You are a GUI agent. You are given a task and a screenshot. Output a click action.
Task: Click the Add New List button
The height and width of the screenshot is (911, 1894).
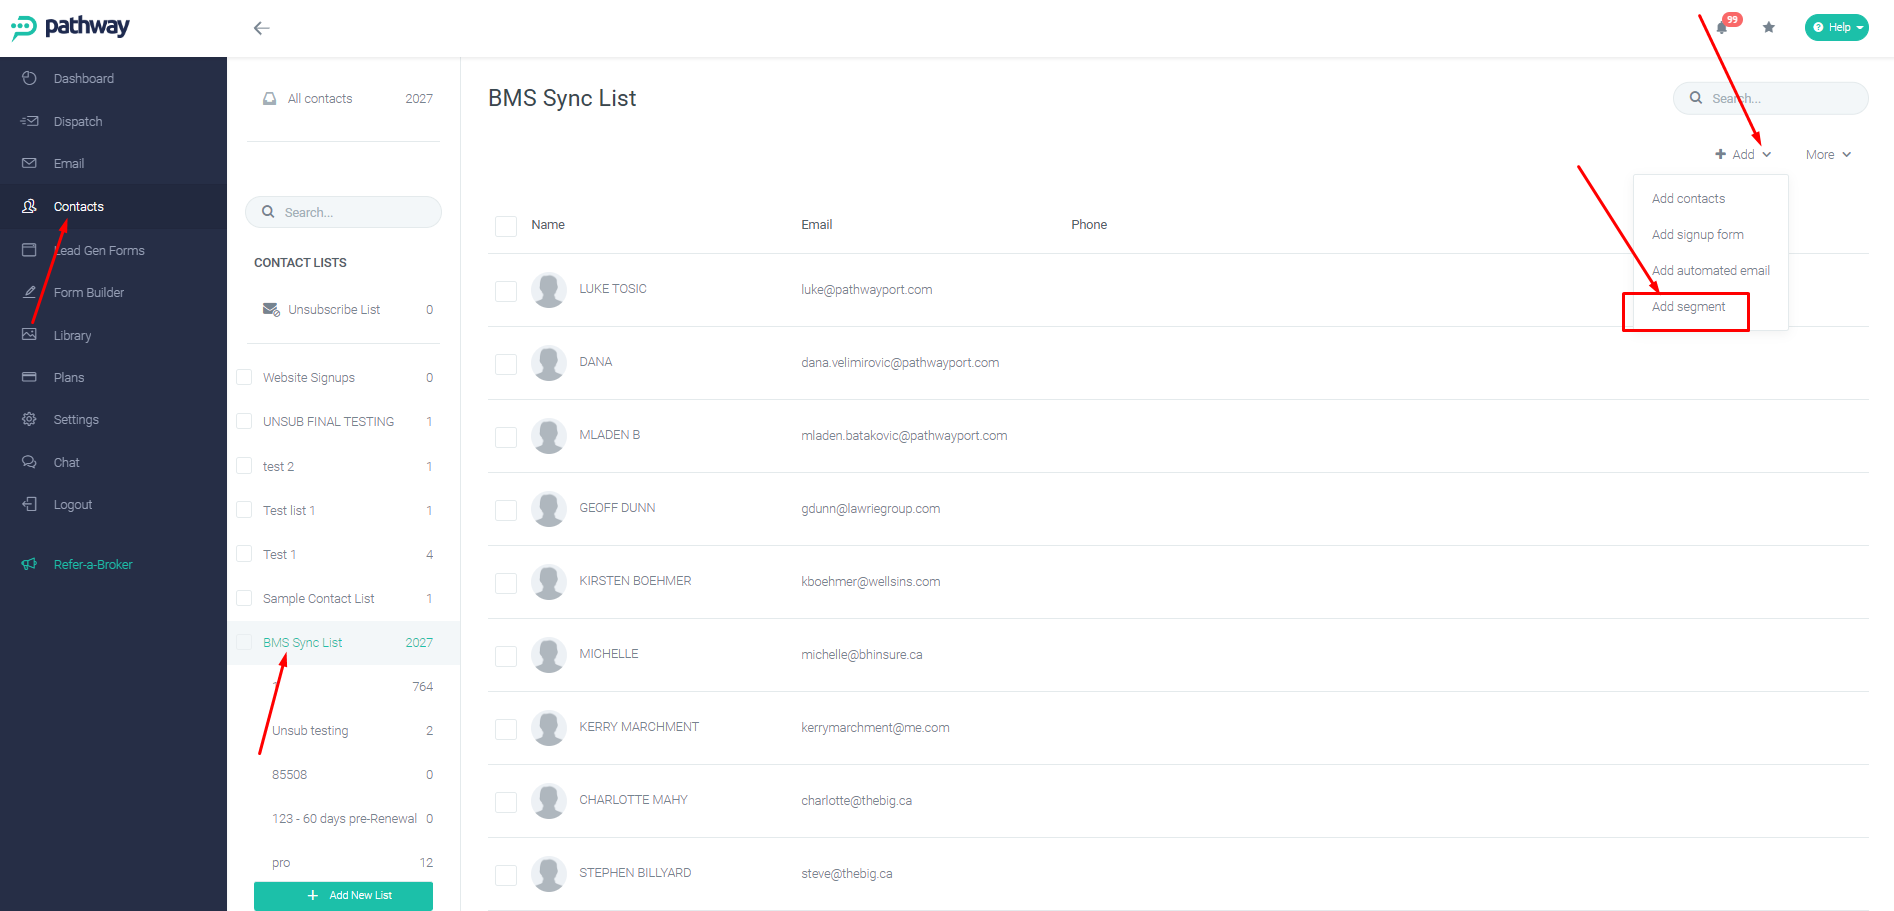click(x=343, y=896)
